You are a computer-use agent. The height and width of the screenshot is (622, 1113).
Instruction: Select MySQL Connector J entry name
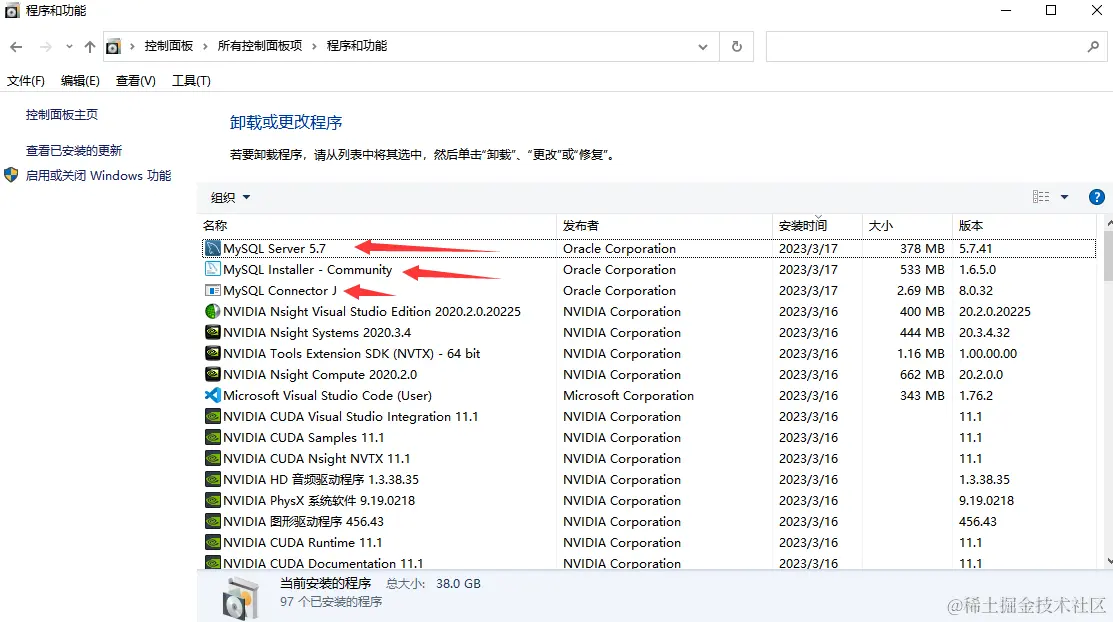click(280, 290)
